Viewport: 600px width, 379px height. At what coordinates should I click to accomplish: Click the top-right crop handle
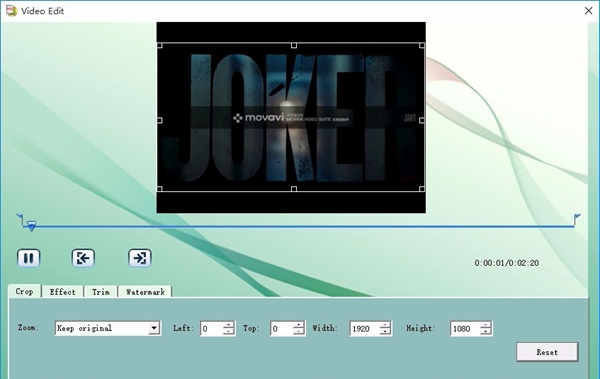pyautogui.click(x=422, y=46)
